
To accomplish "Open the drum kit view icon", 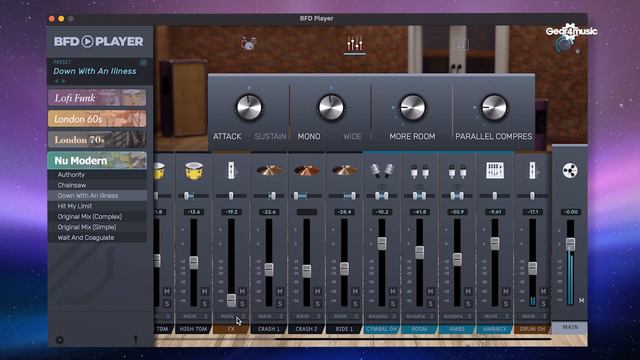I will coord(248,43).
